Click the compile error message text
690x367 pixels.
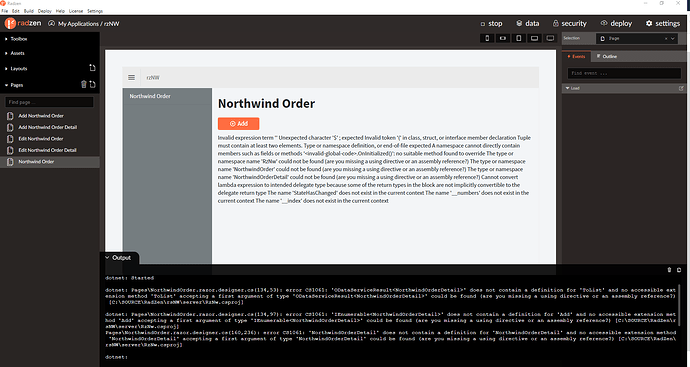pos(374,169)
